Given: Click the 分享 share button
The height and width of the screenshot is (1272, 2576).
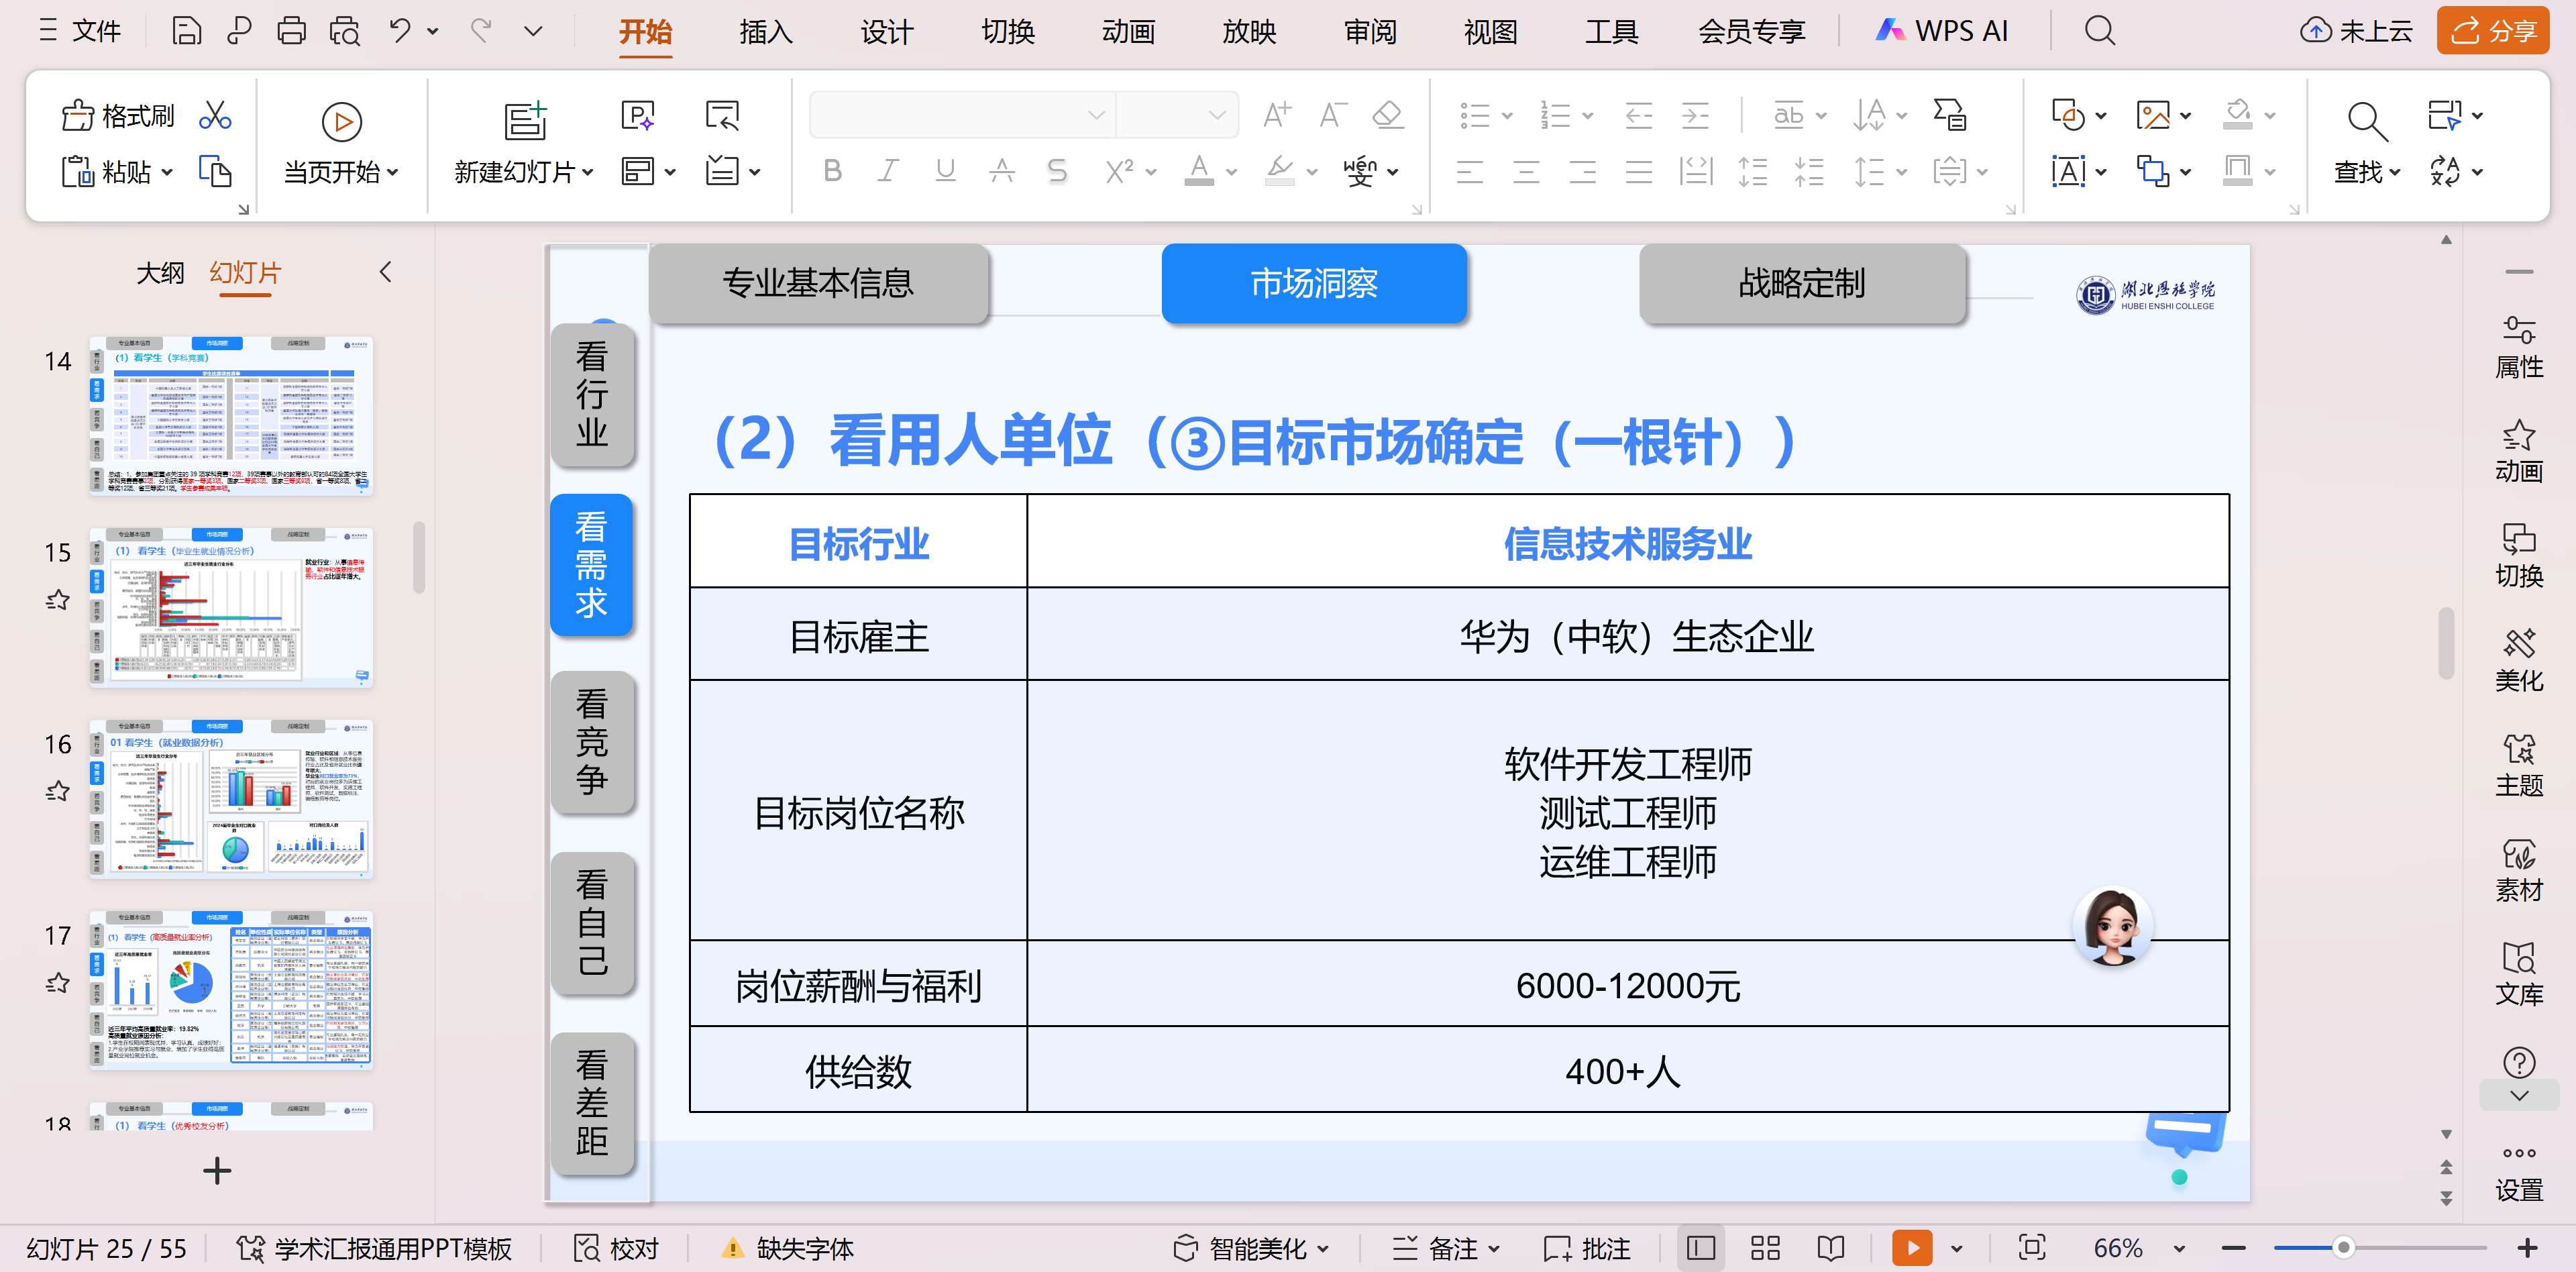Looking at the screenshot, I should tap(2492, 31).
